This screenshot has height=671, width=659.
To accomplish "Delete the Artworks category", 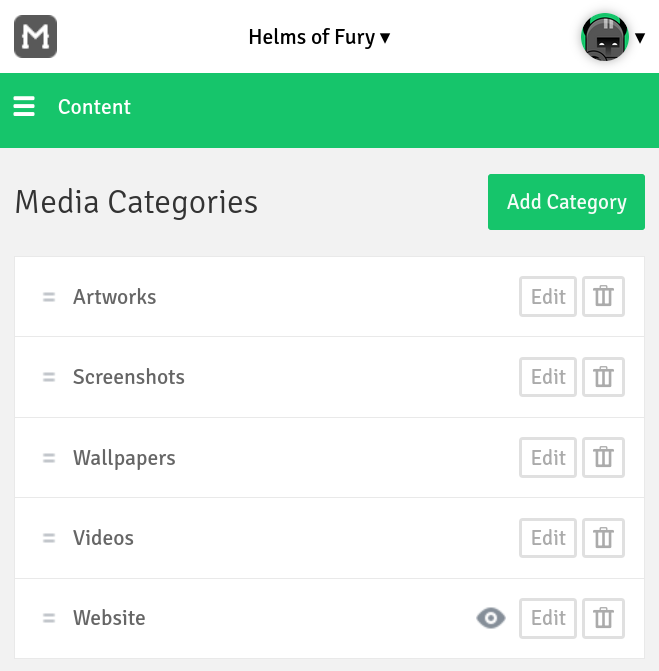I will point(603,297).
